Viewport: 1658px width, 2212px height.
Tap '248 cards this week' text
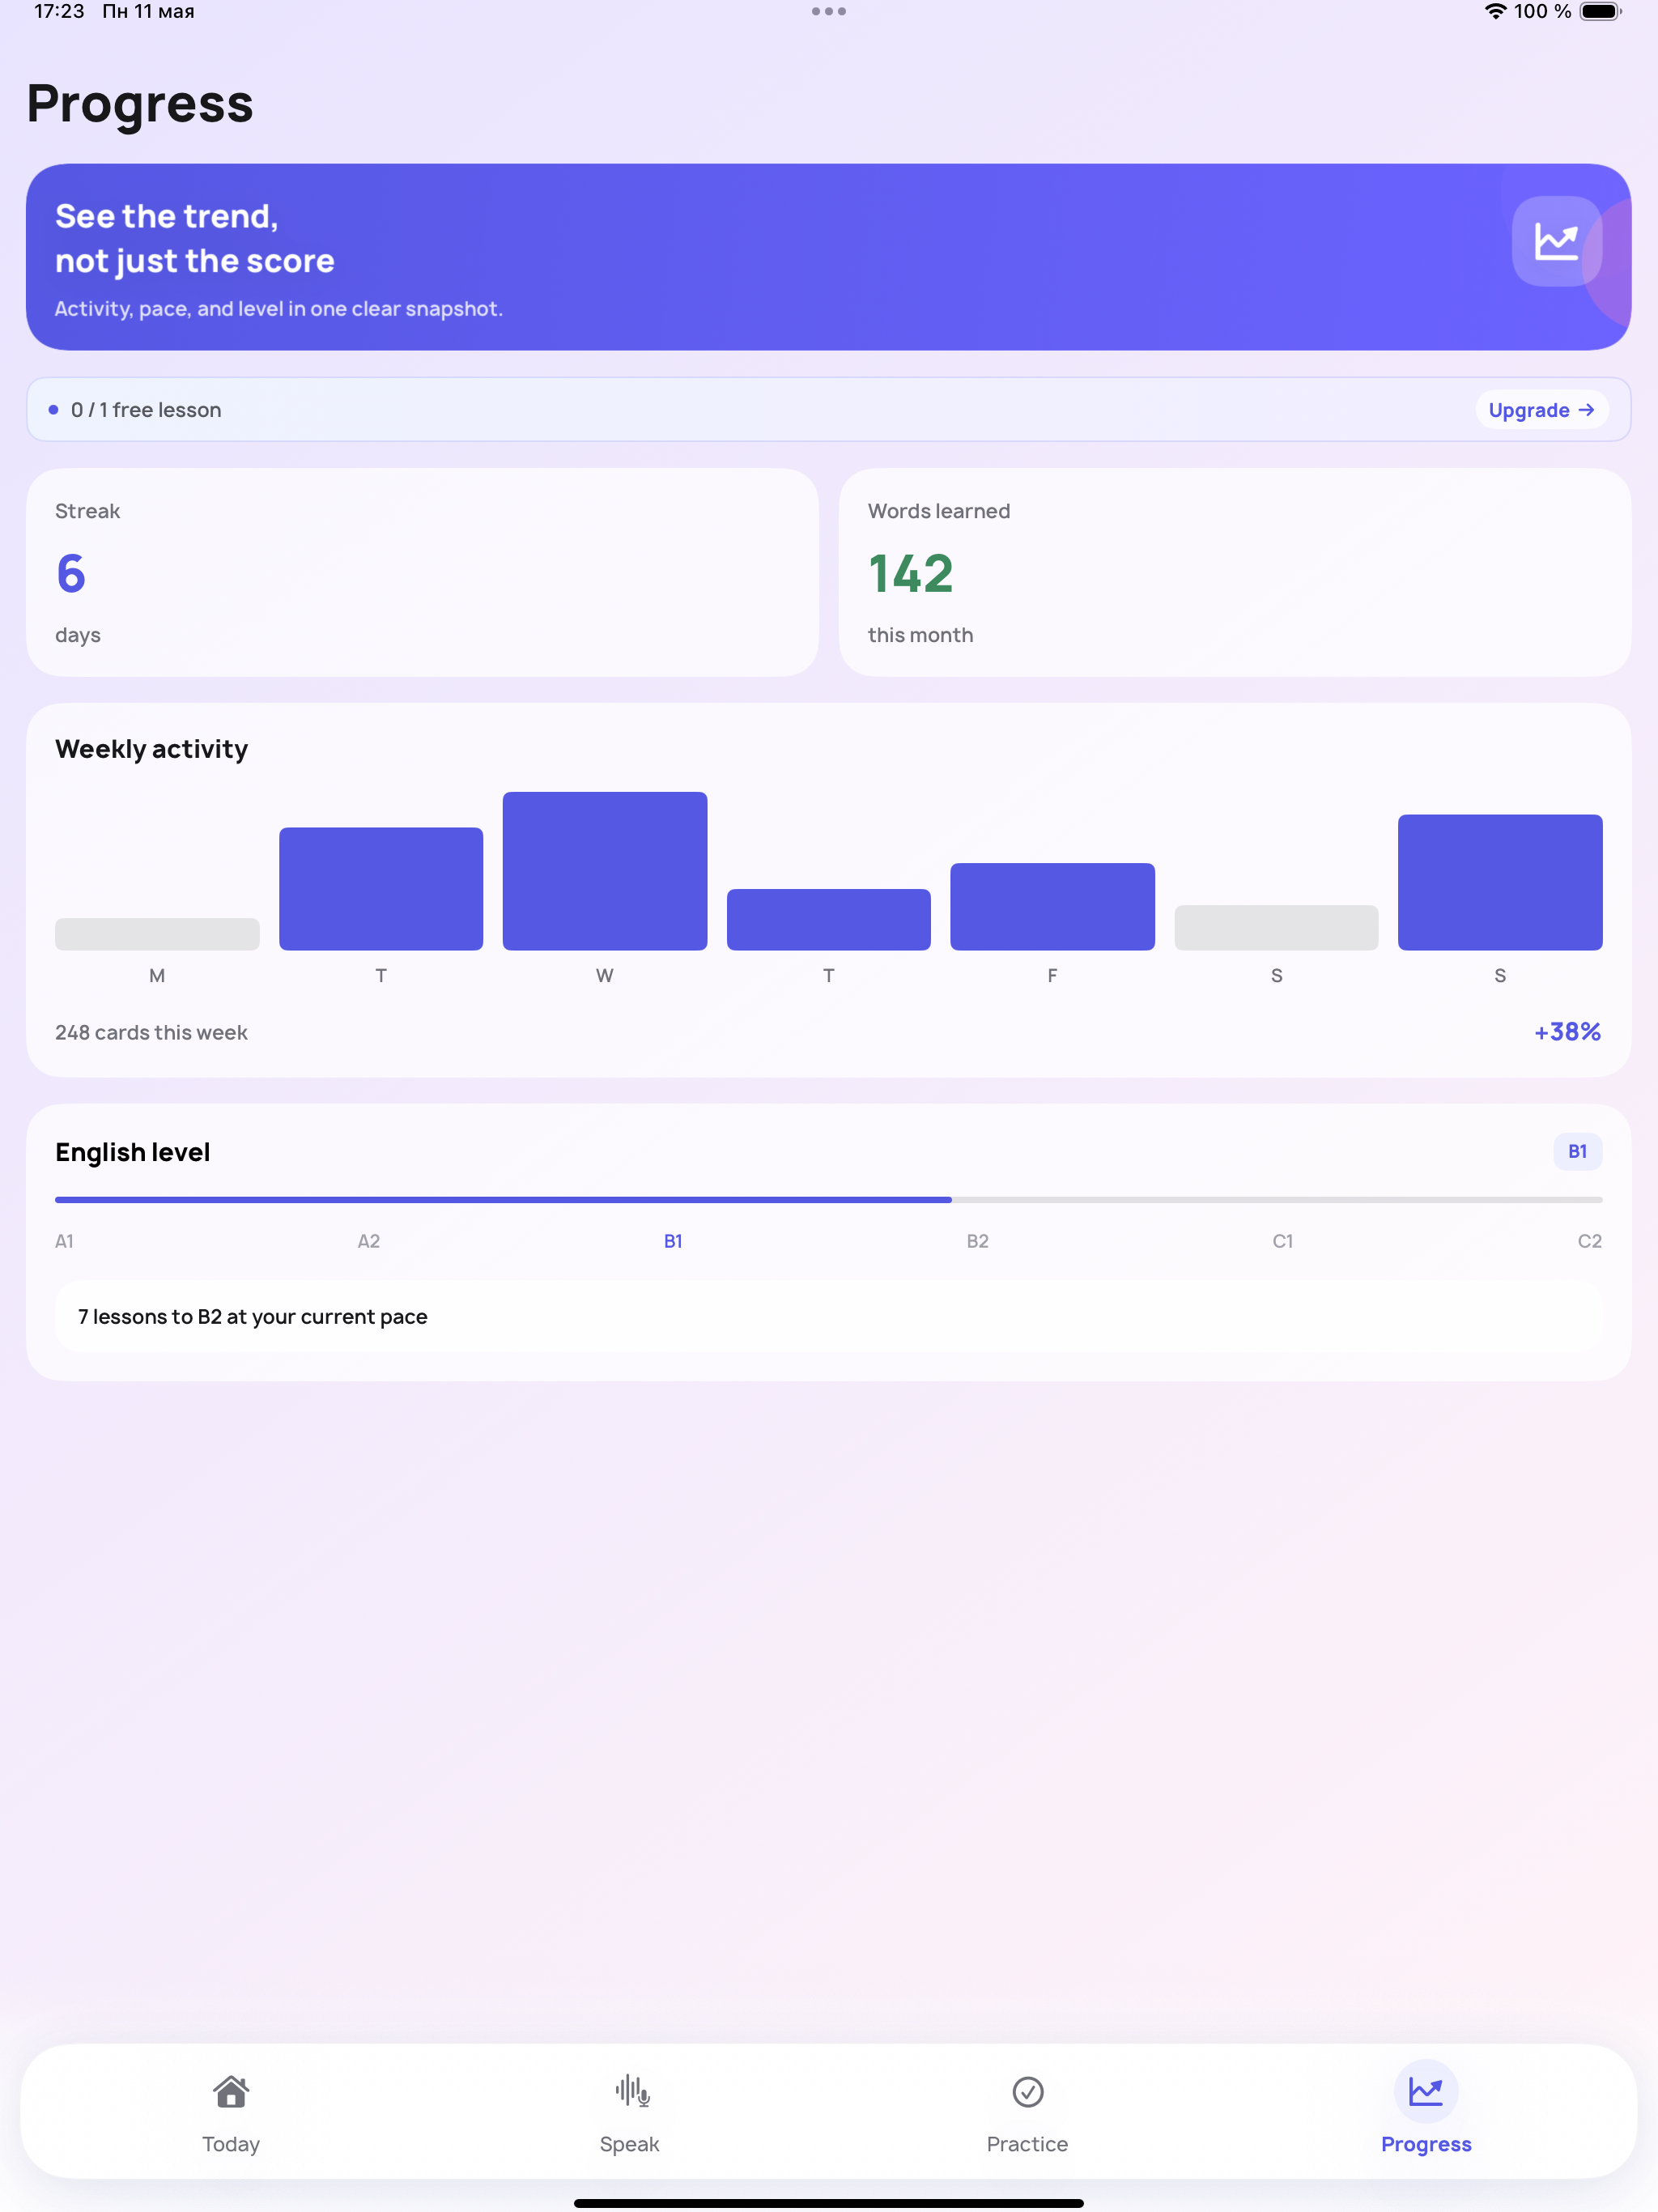pyautogui.click(x=151, y=1032)
